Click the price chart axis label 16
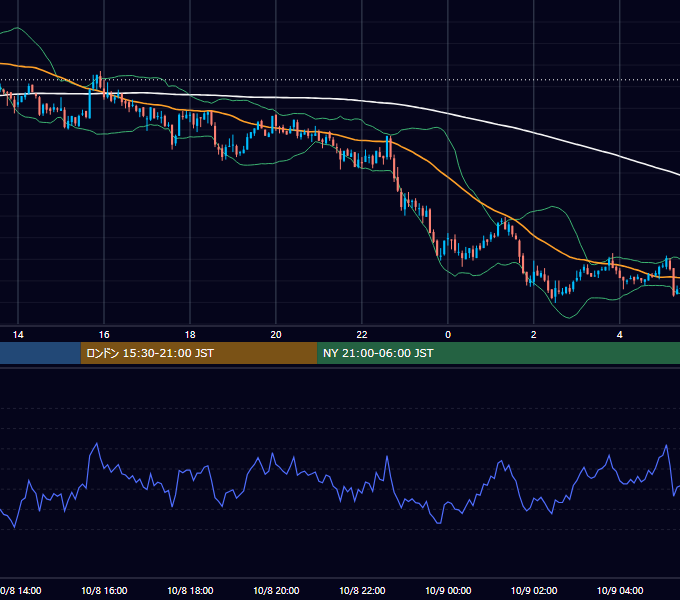Screen dimensions: 680x600 104,335
